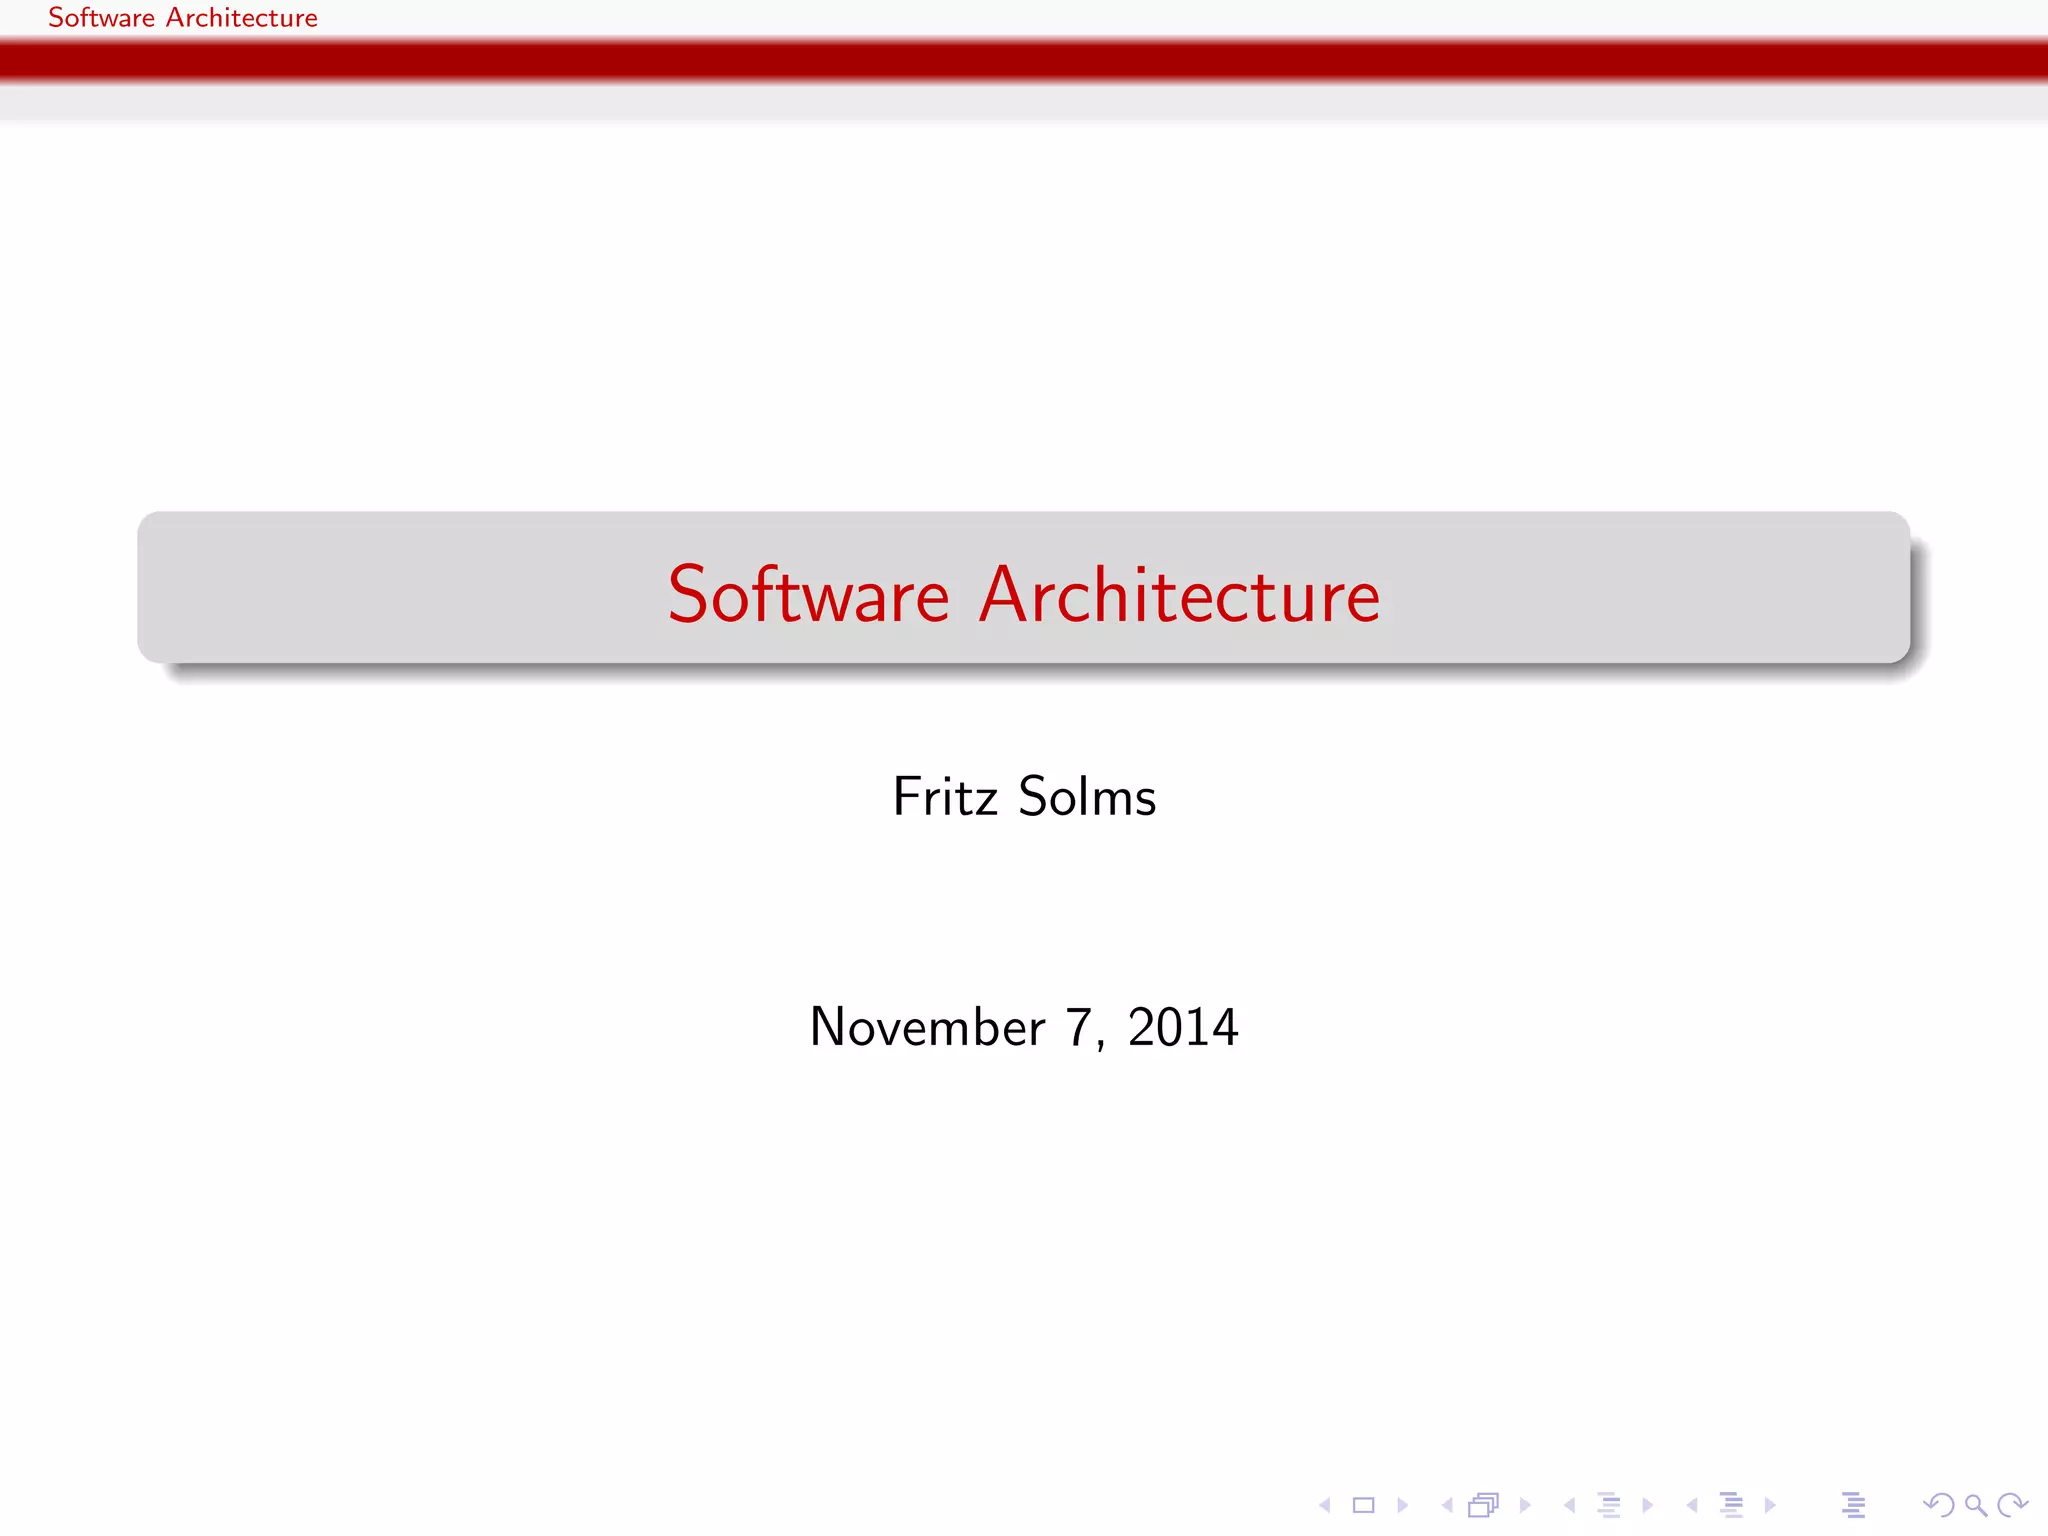Click Software Architecture header link at top

[183, 18]
